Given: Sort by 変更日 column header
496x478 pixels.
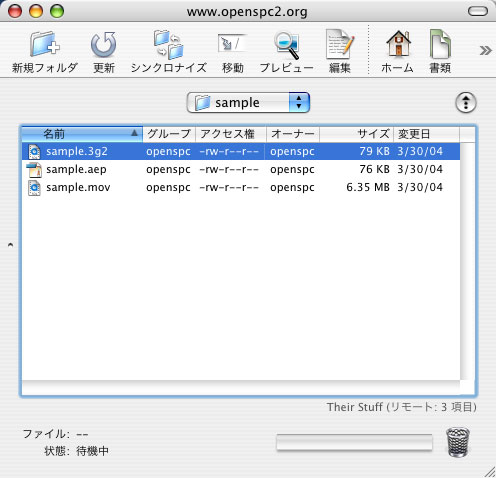Looking at the screenshot, I should (x=427, y=134).
